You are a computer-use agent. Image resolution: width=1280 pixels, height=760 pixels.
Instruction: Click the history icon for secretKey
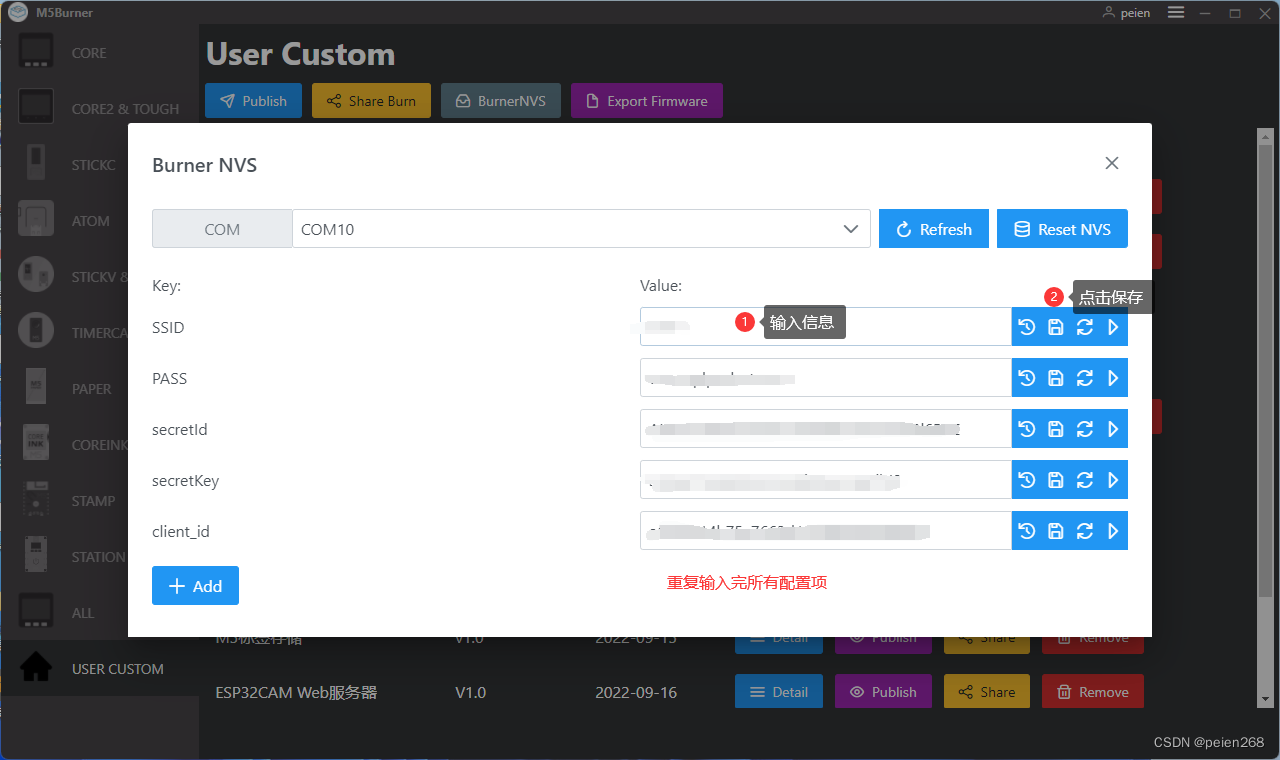[x=1026, y=480]
